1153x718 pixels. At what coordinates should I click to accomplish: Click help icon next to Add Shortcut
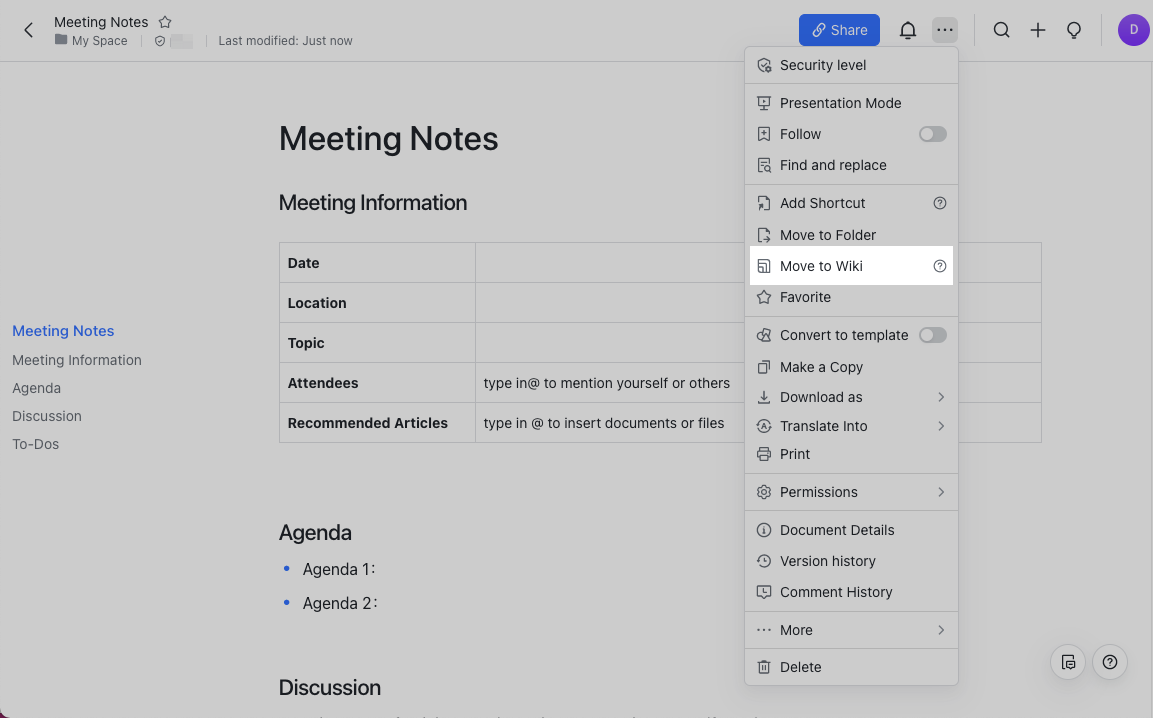click(x=939, y=203)
